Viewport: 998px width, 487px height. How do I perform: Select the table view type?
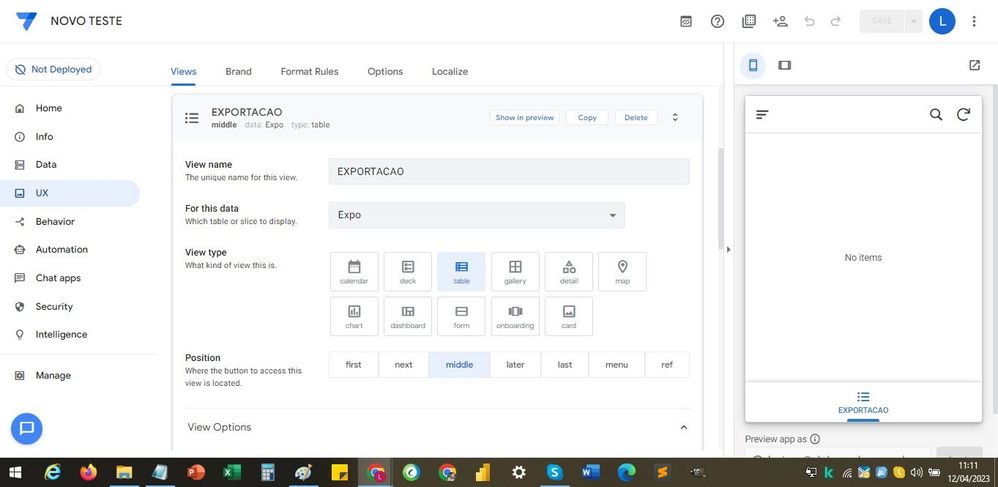pyautogui.click(x=461, y=272)
